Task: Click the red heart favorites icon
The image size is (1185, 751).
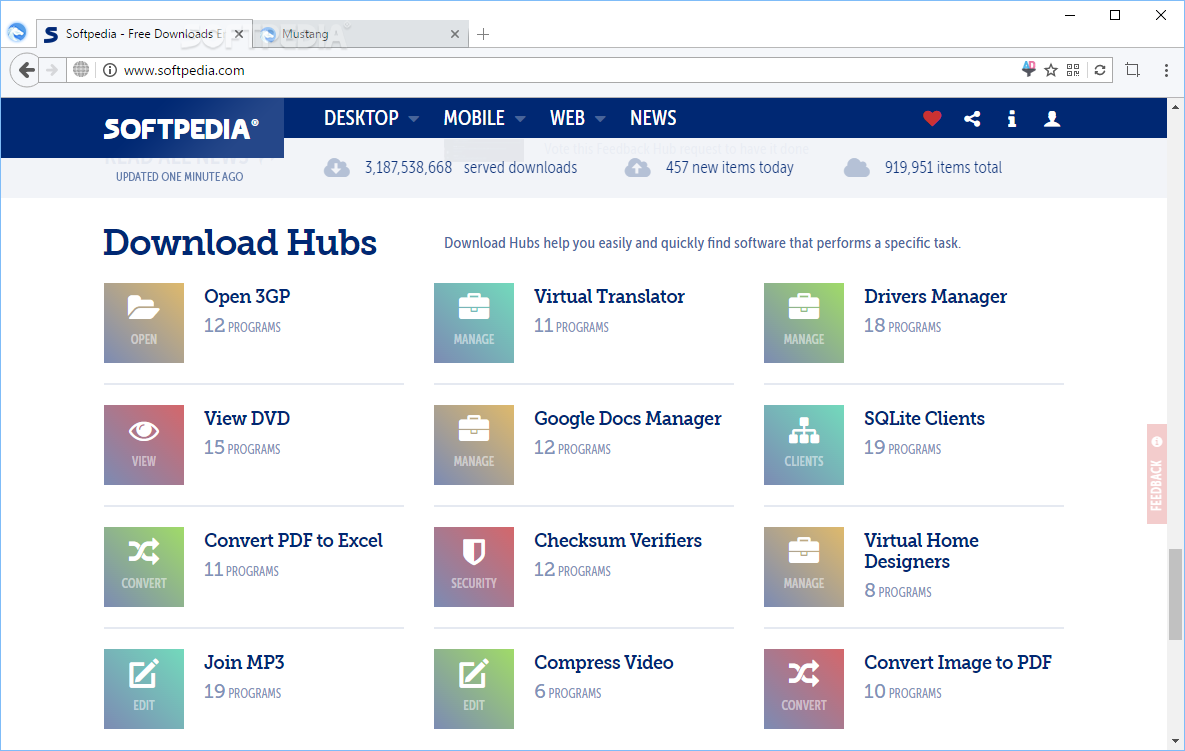Action: point(932,119)
